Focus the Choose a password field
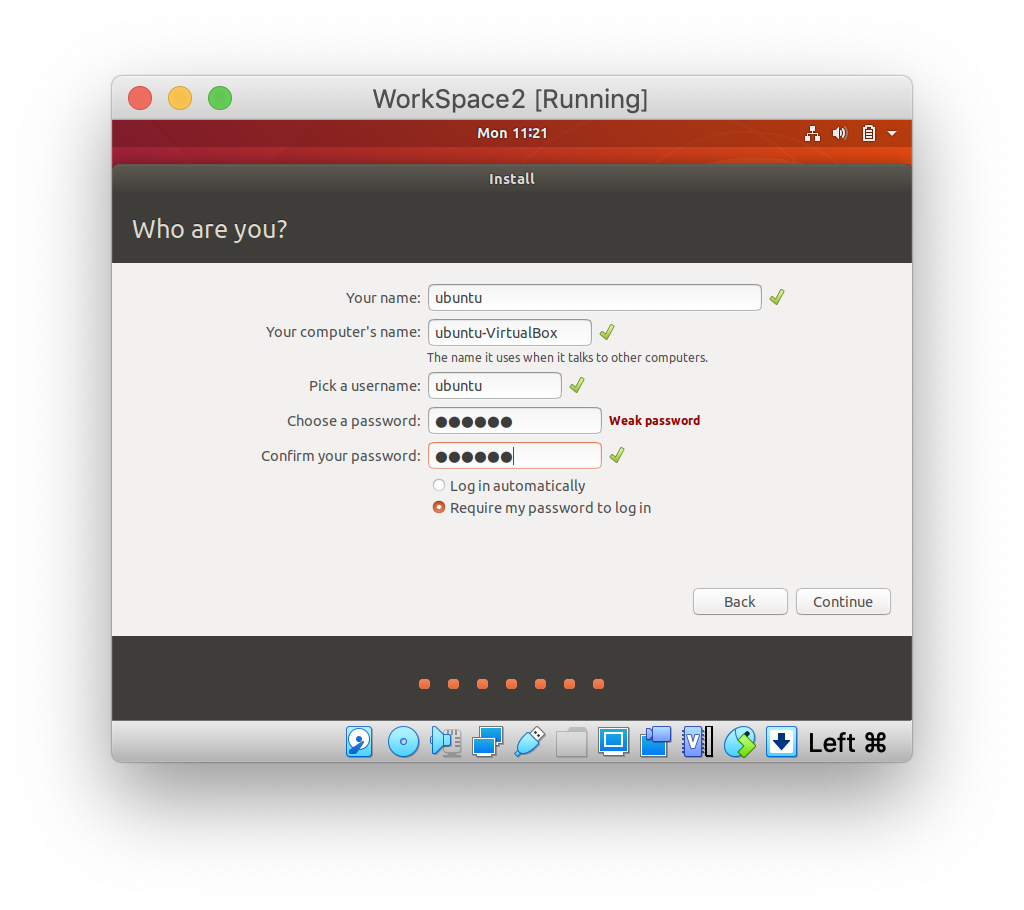The image size is (1024, 910). coord(515,421)
